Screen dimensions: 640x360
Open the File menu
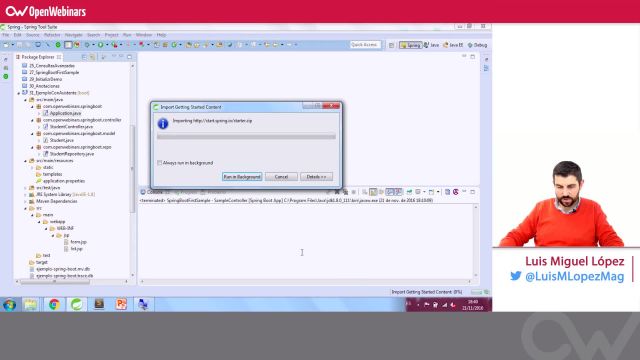6,35
